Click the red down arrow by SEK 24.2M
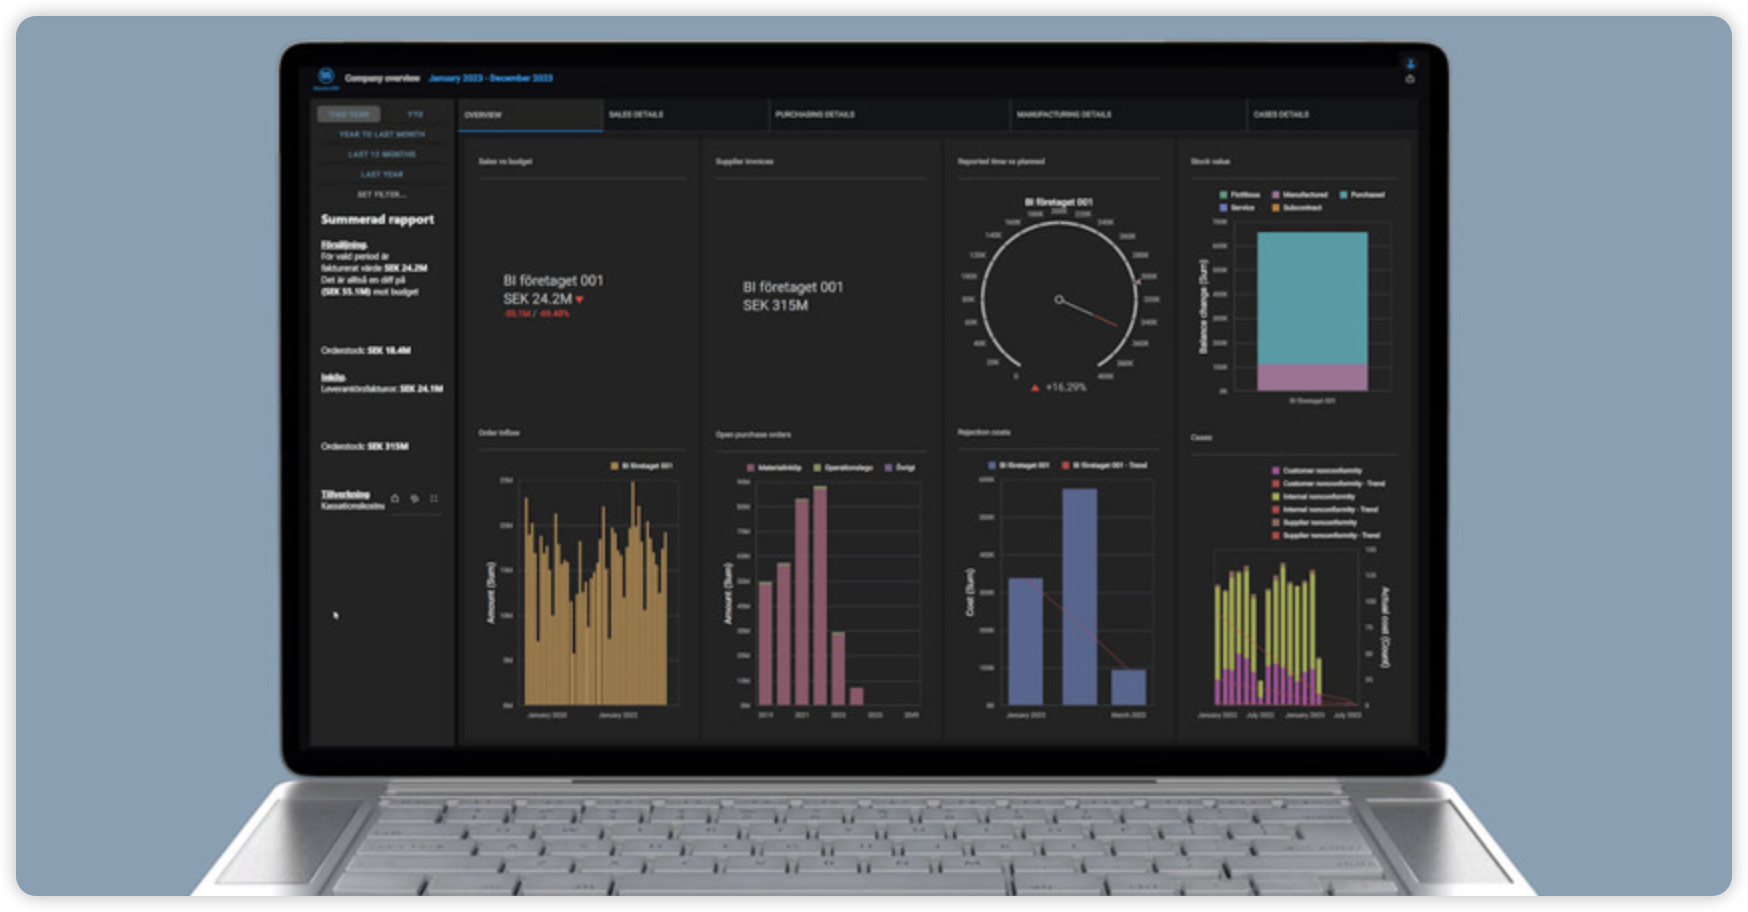This screenshot has width=1748, height=912. coord(580,299)
